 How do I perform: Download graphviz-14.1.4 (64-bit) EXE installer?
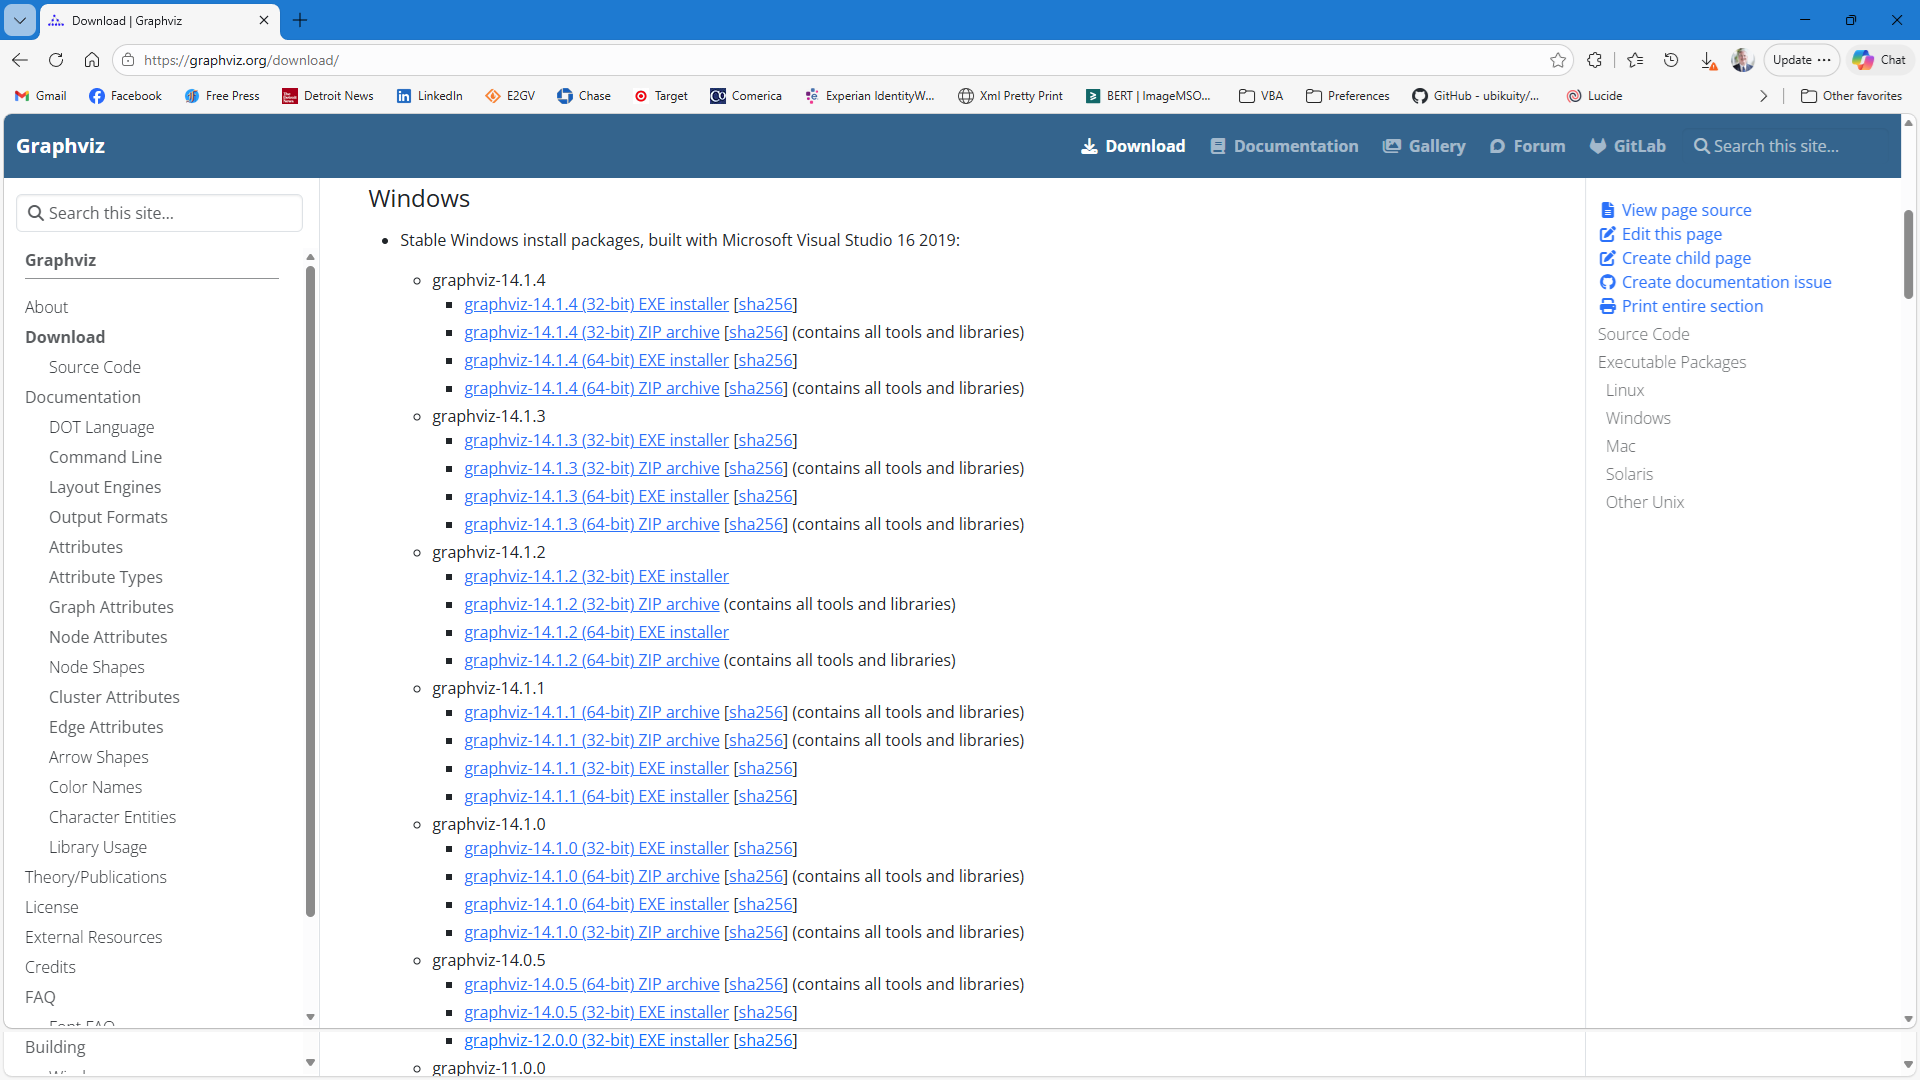596,360
